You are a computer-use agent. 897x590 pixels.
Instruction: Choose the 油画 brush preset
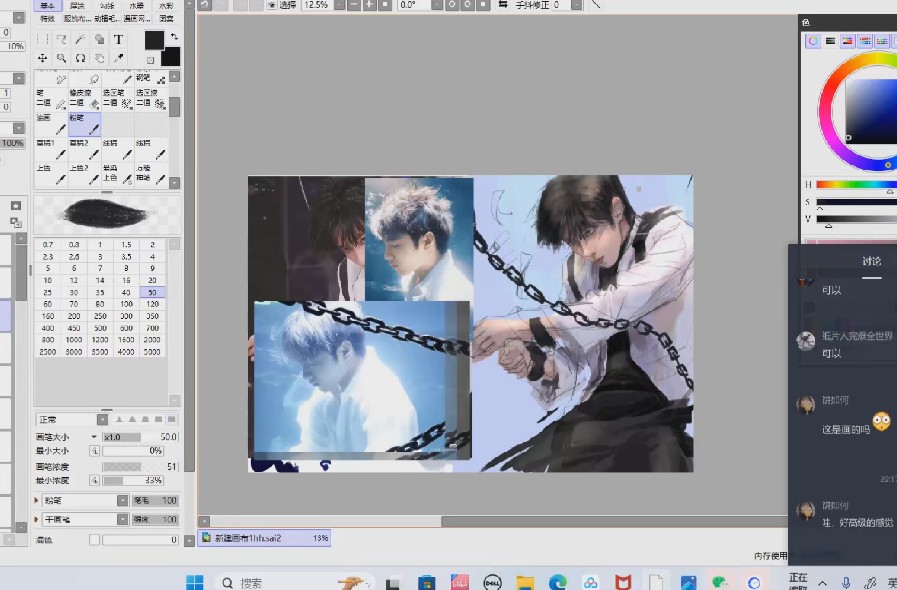[x=51, y=124]
